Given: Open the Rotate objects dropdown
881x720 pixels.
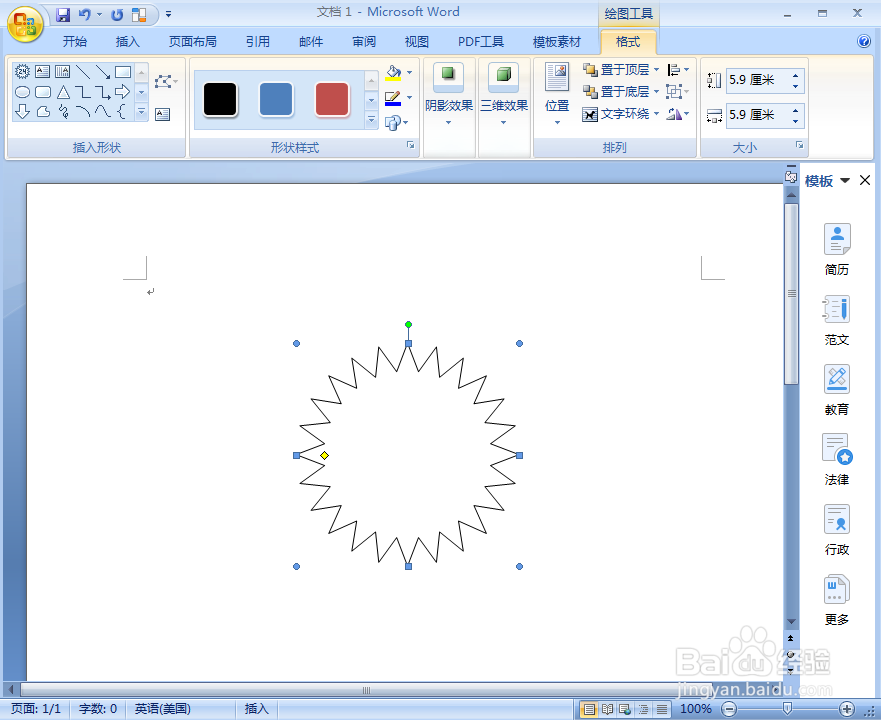Looking at the screenshot, I should pos(678,114).
